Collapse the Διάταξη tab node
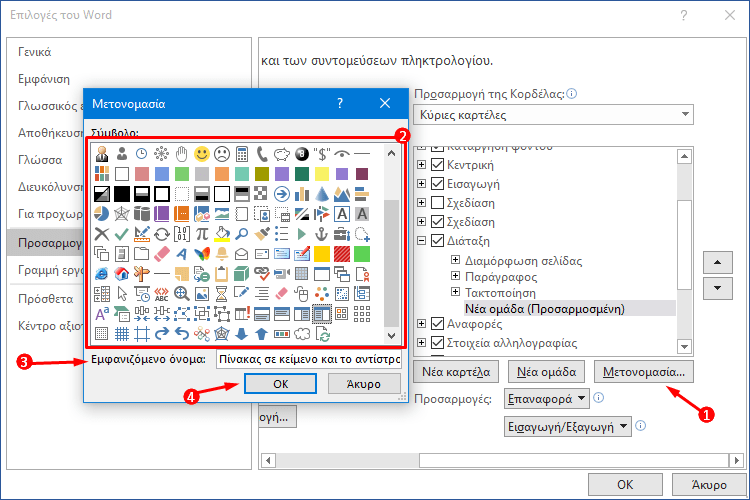Viewport: 750px width, 500px height. [x=421, y=241]
